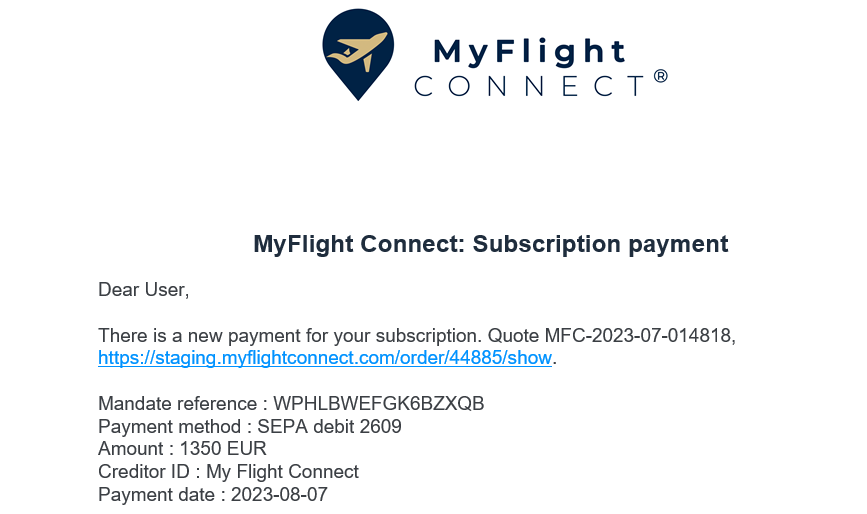The width and height of the screenshot is (867, 514).
Task: Click the Mandate reference label
Action: coord(177,403)
